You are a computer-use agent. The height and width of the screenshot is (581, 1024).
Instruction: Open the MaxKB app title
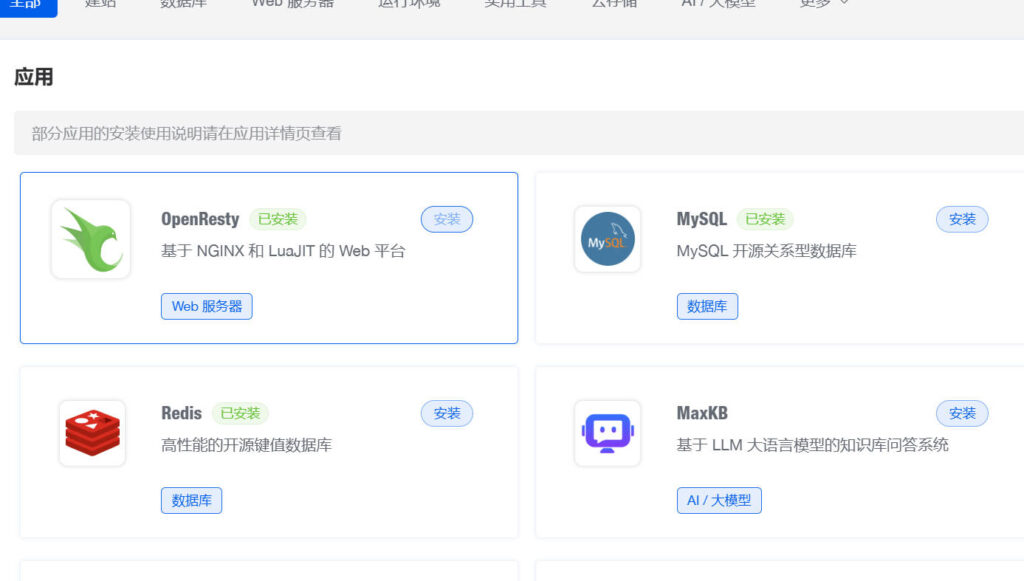click(x=702, y=413)
